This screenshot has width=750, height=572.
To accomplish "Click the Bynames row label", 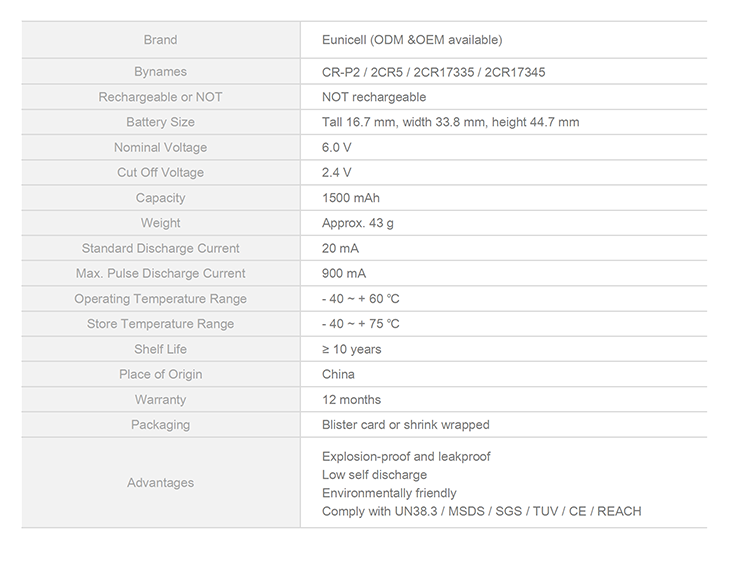I will point(161,72).
